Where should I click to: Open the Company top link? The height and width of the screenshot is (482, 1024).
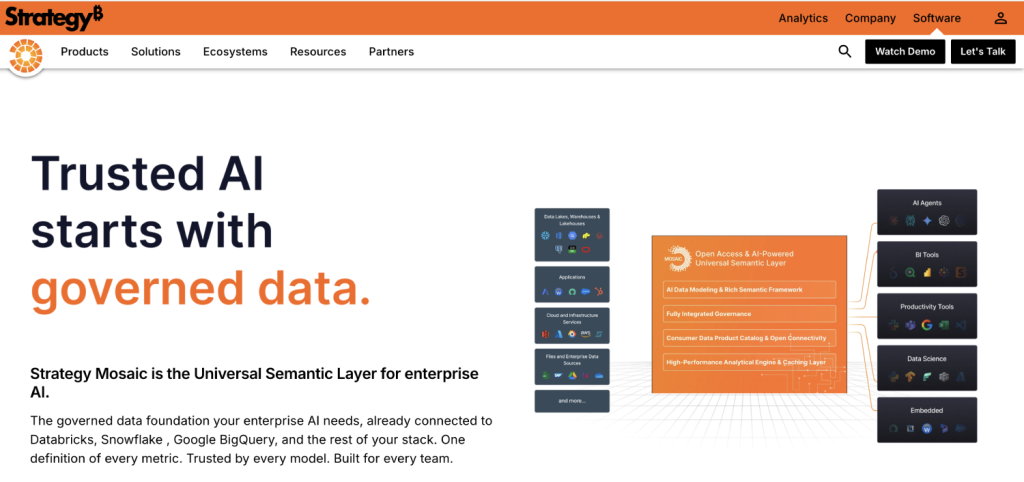pos(870,18)
